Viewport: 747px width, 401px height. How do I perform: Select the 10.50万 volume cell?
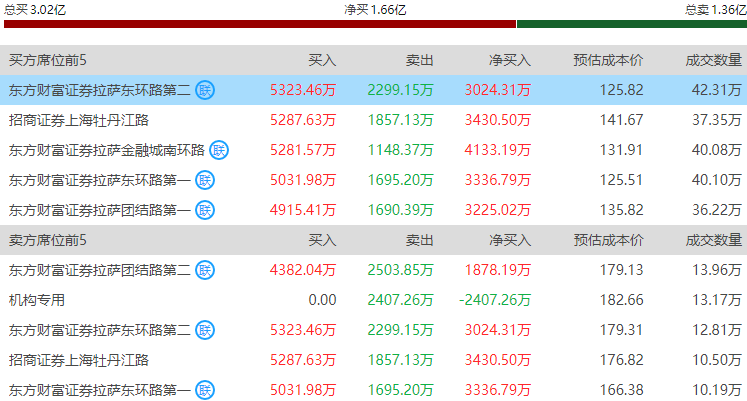point(717,360)
